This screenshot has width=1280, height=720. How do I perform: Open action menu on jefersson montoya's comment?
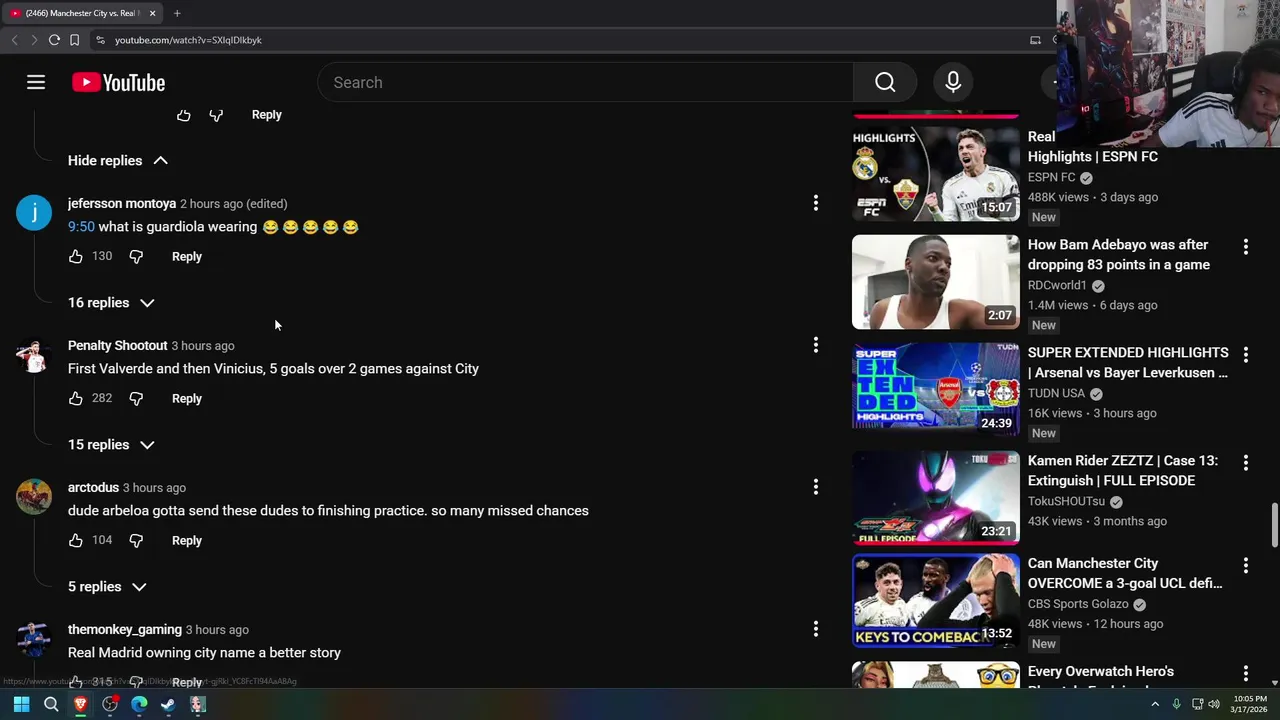click(816, 203)
